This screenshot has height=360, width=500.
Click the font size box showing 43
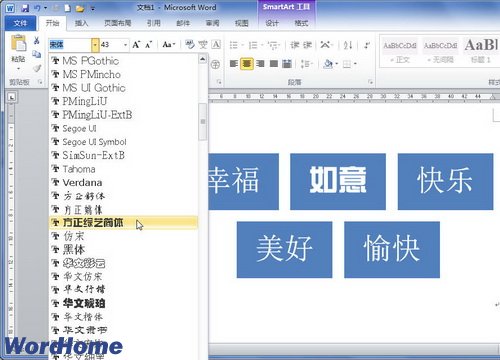point(111,45)
